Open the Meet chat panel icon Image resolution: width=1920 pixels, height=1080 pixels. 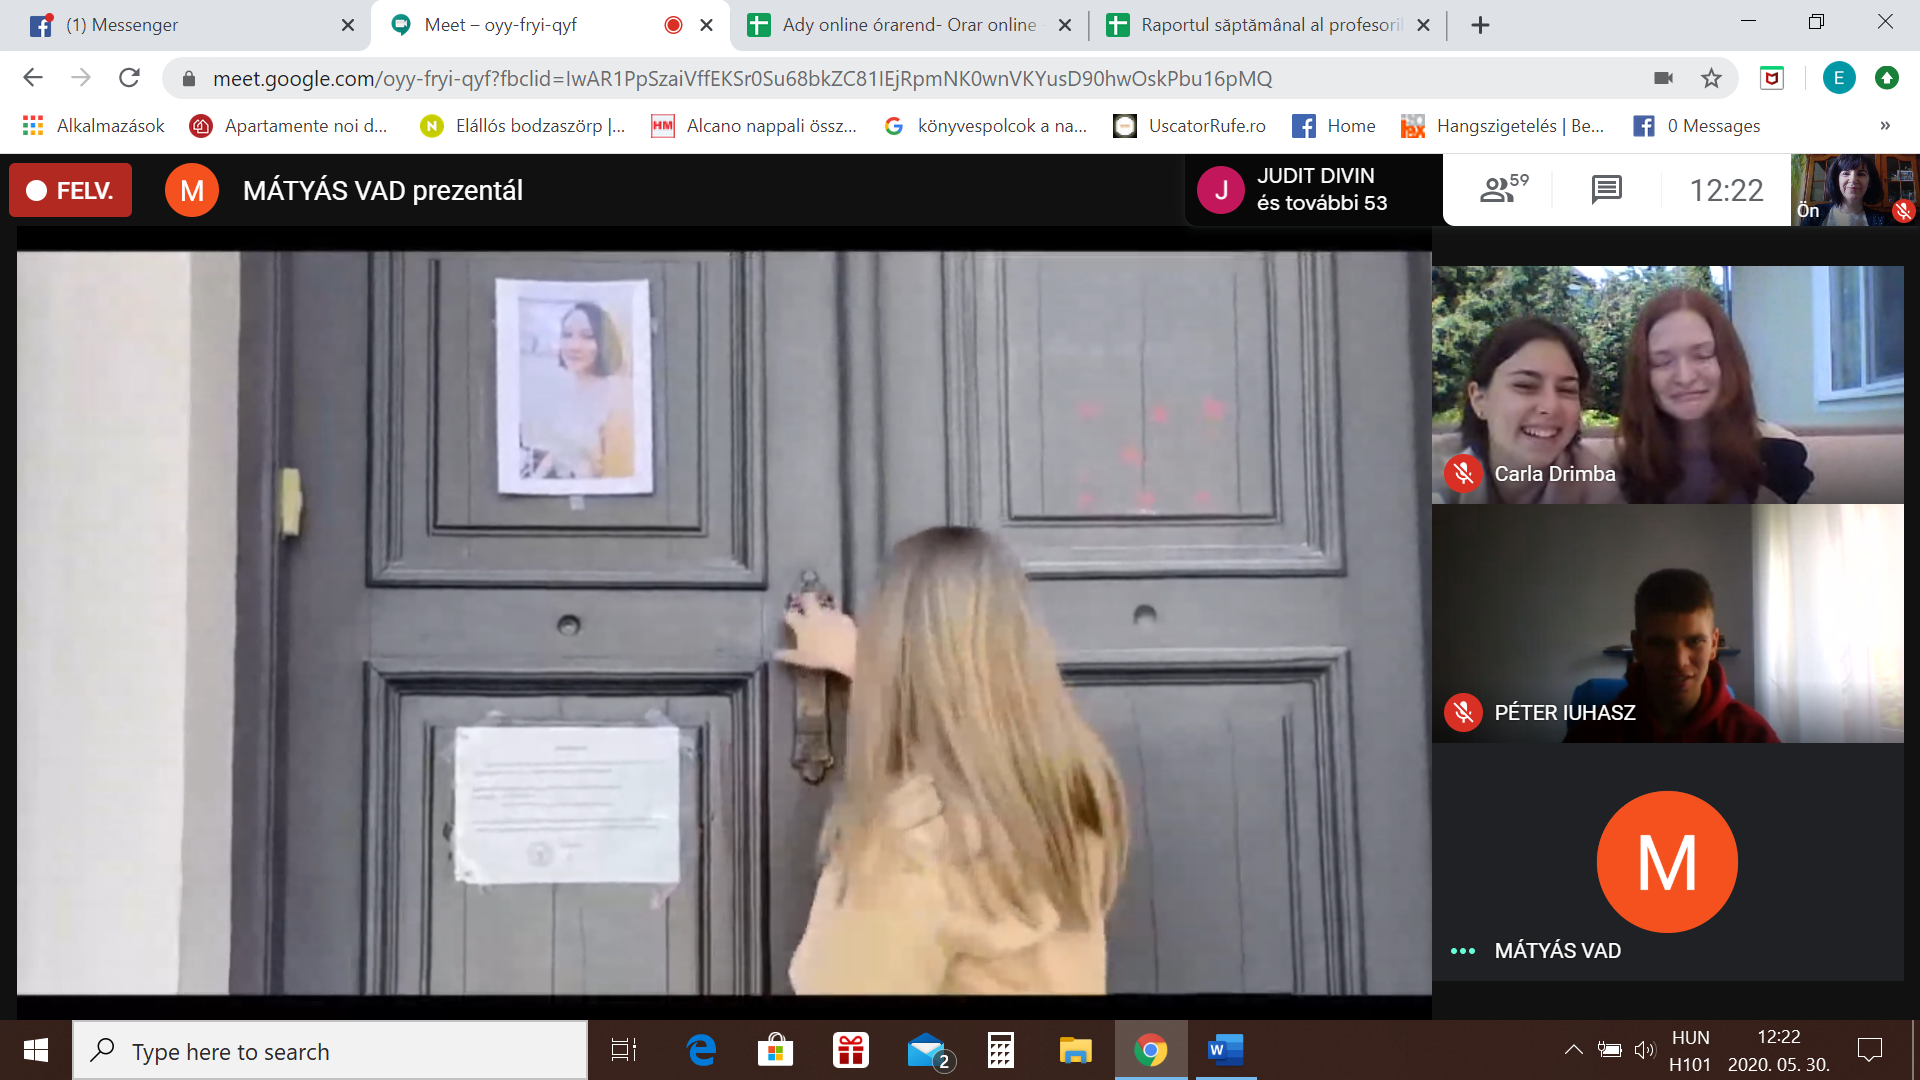click(x=1606, y=189)
